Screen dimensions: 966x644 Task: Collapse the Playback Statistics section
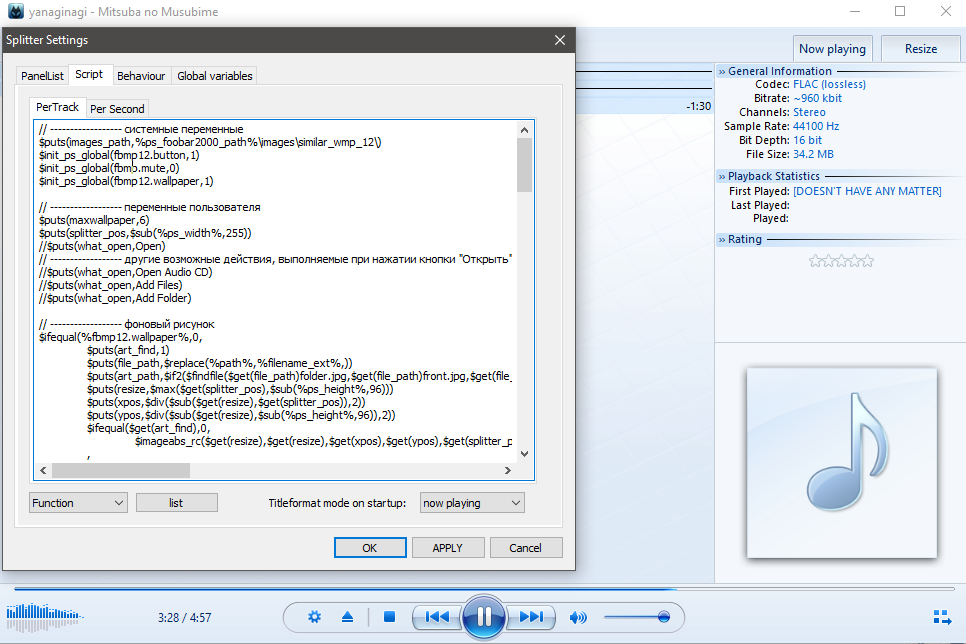(x=722, y=177)
